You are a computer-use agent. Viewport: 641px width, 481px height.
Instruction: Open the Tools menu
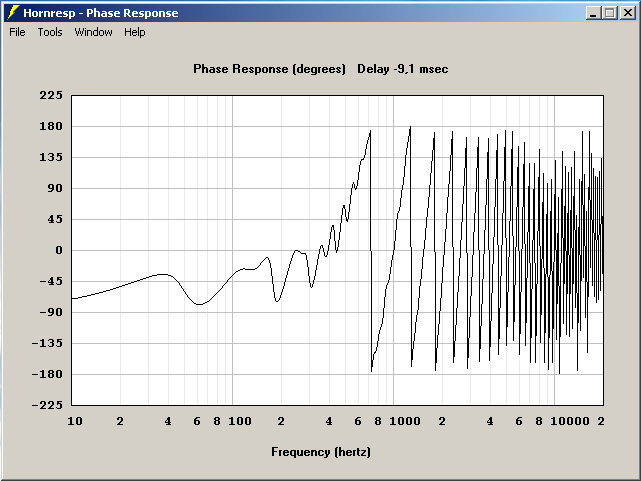[50, 32]
